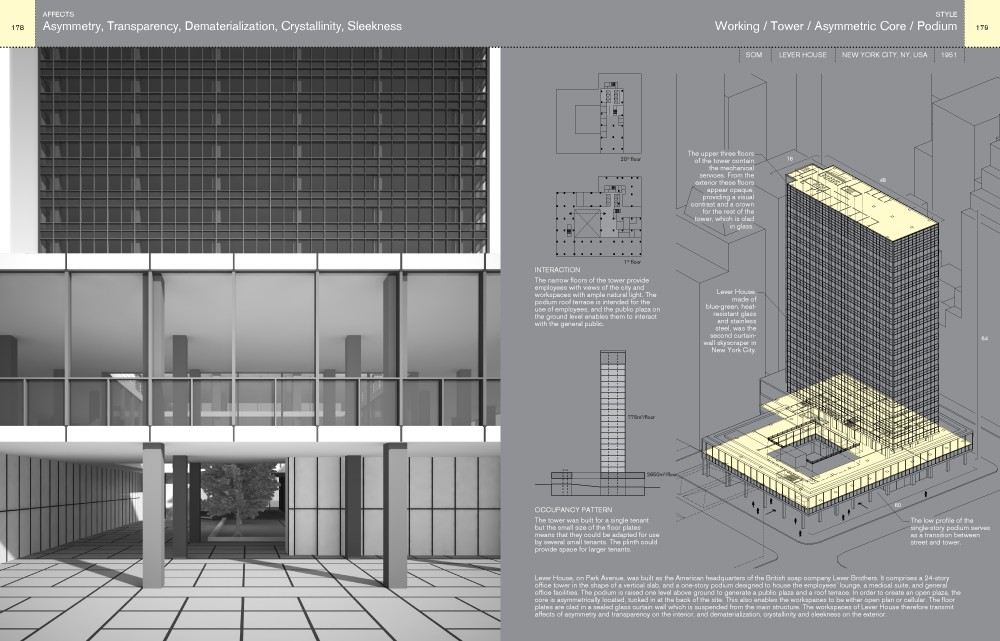This screenshot has height=641, width=1000.
Task: Click the Working / Tower / Asymmetric Core / Podium title
Action: tap(837, 27)
